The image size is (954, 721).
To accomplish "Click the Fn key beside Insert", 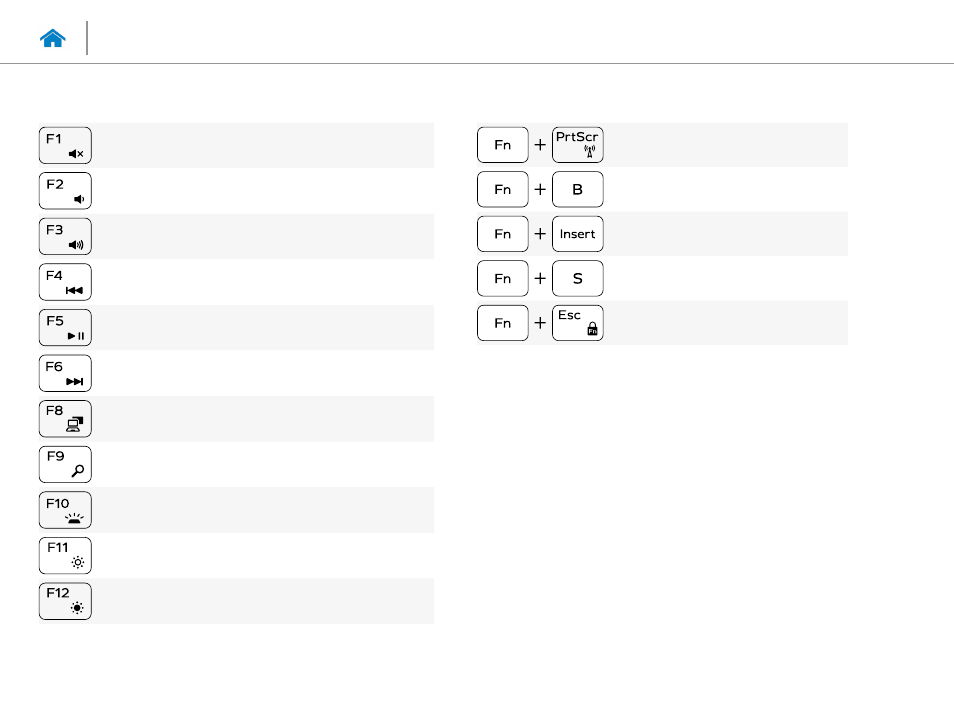I will point(503,234).
